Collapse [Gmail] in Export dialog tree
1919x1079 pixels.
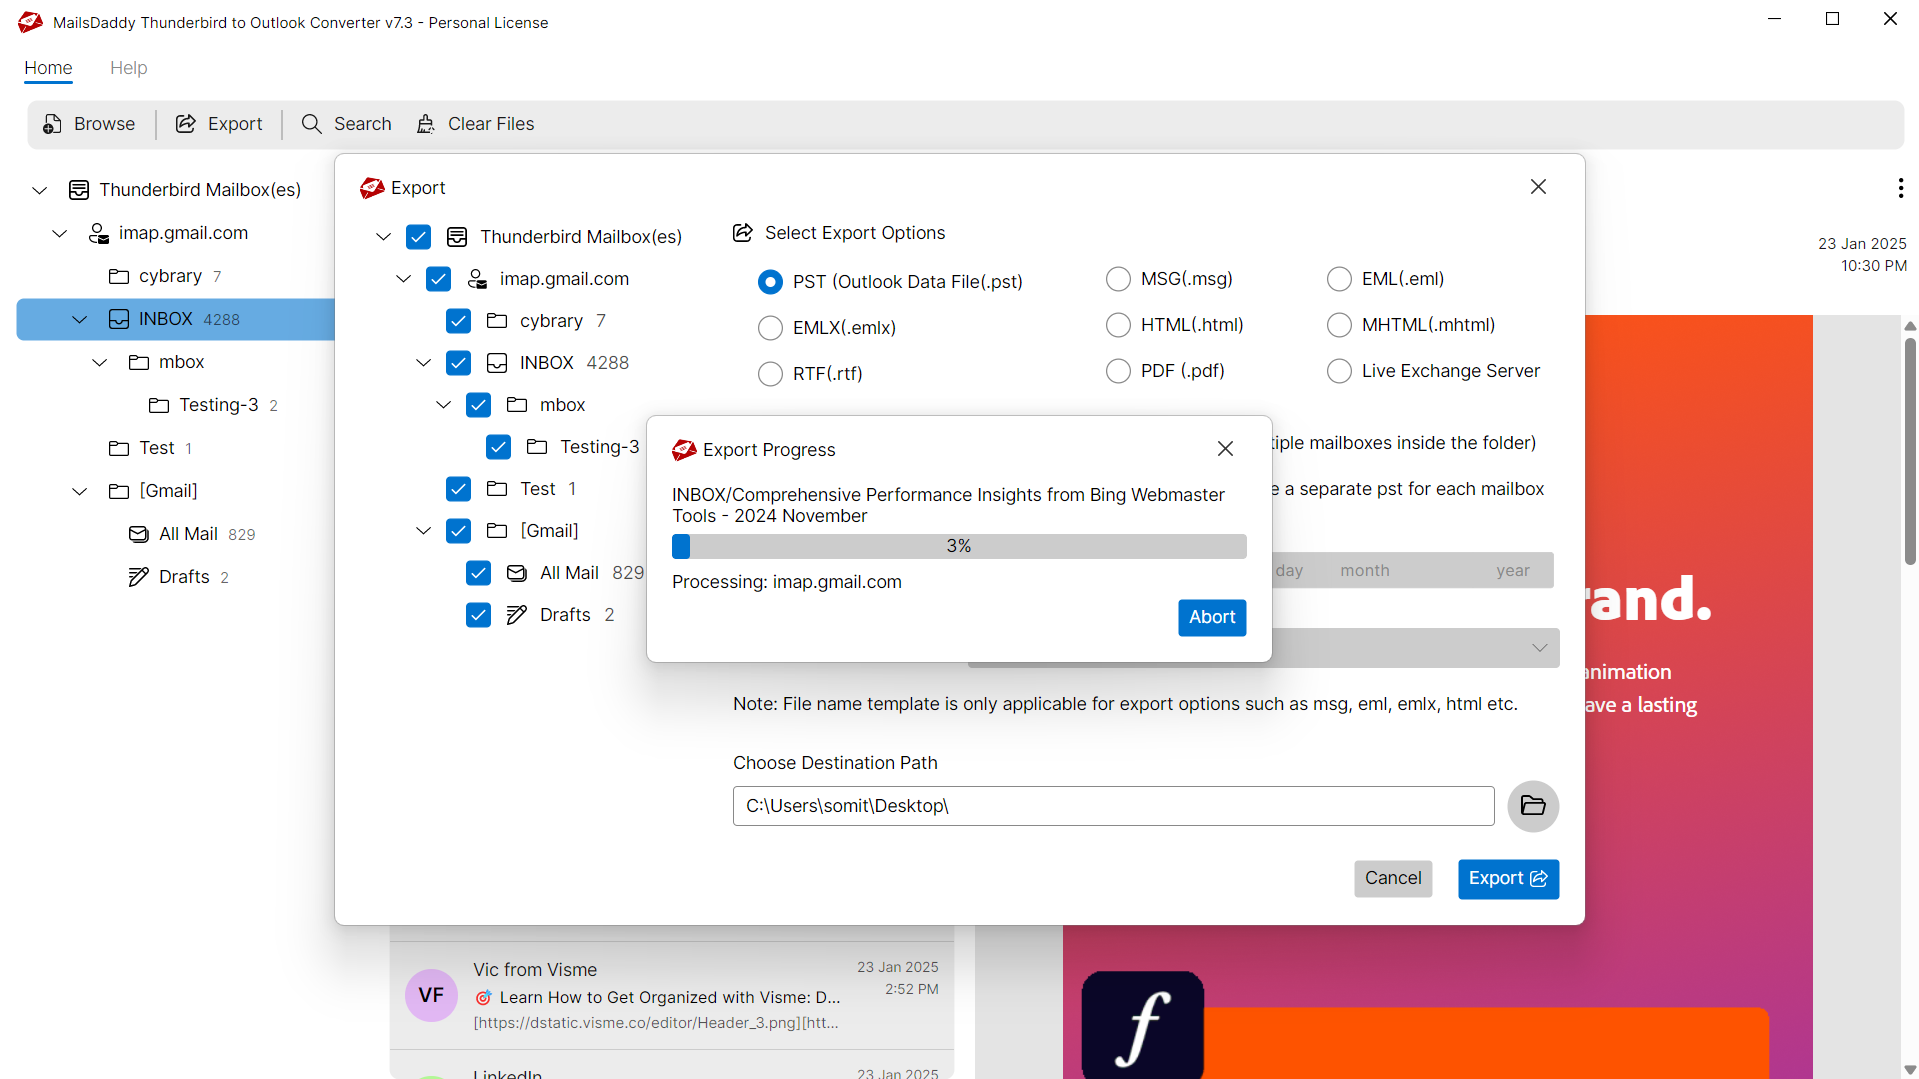(423, 531)
